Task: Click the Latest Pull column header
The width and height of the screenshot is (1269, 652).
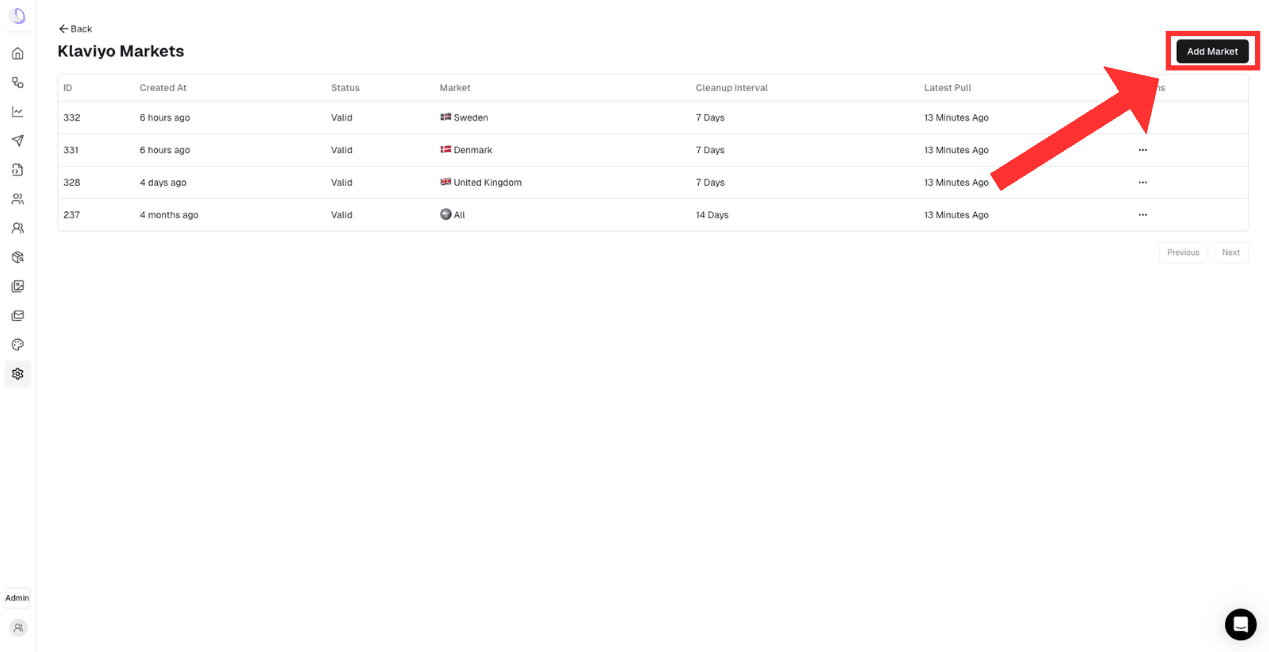Action: click(947, 88)
